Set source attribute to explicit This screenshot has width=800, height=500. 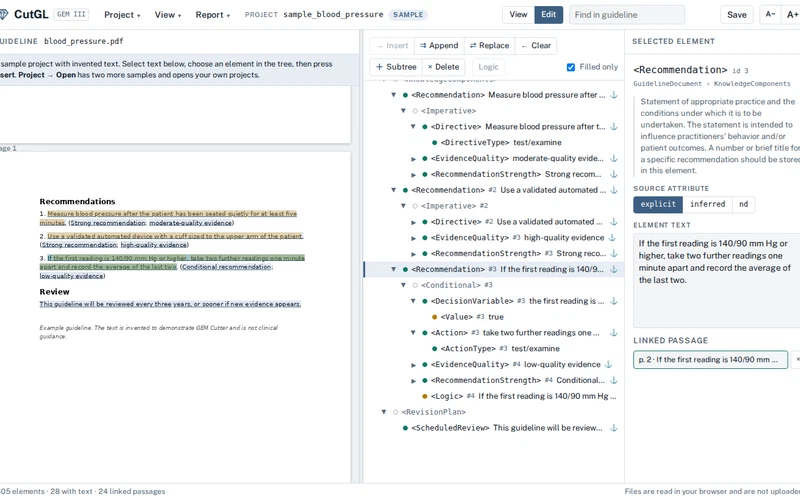coord(658,204)
